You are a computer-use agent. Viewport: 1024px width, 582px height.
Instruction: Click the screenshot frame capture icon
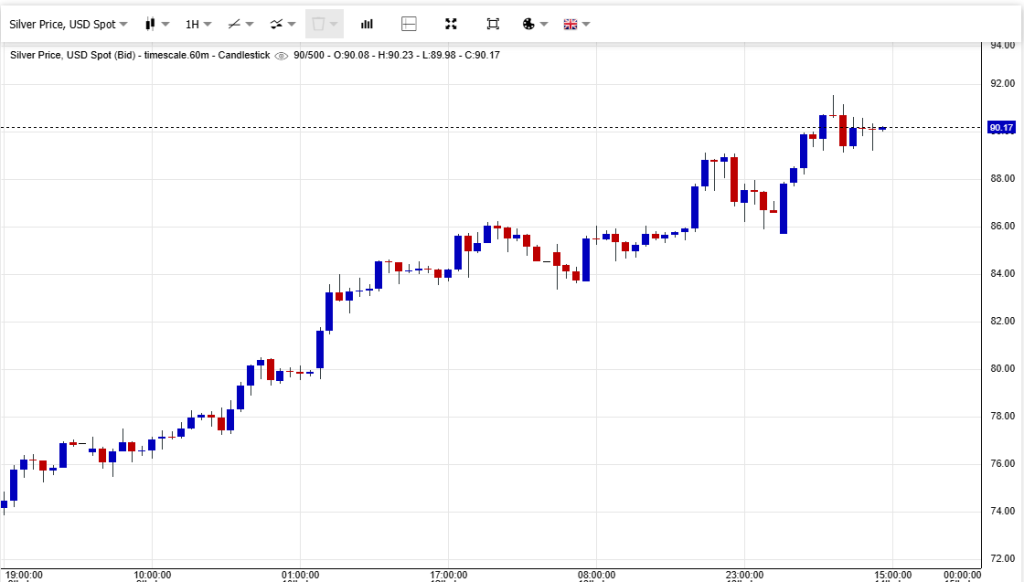point(492,23)
